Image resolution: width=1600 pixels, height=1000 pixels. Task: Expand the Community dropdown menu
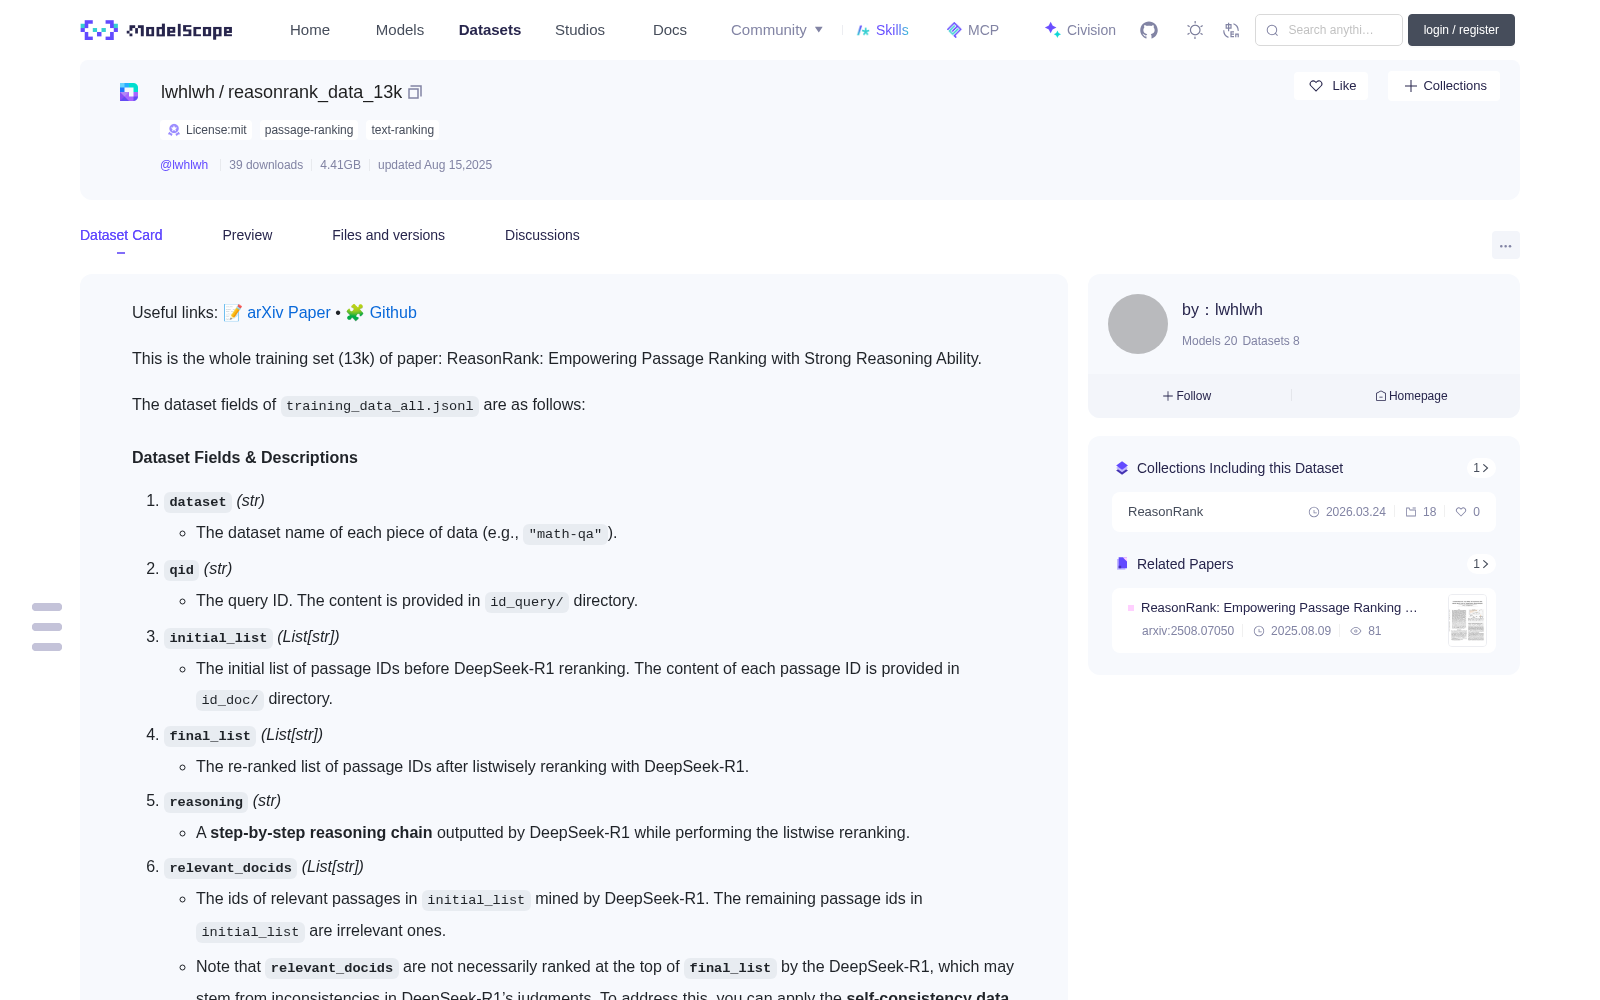click(777, 30)
